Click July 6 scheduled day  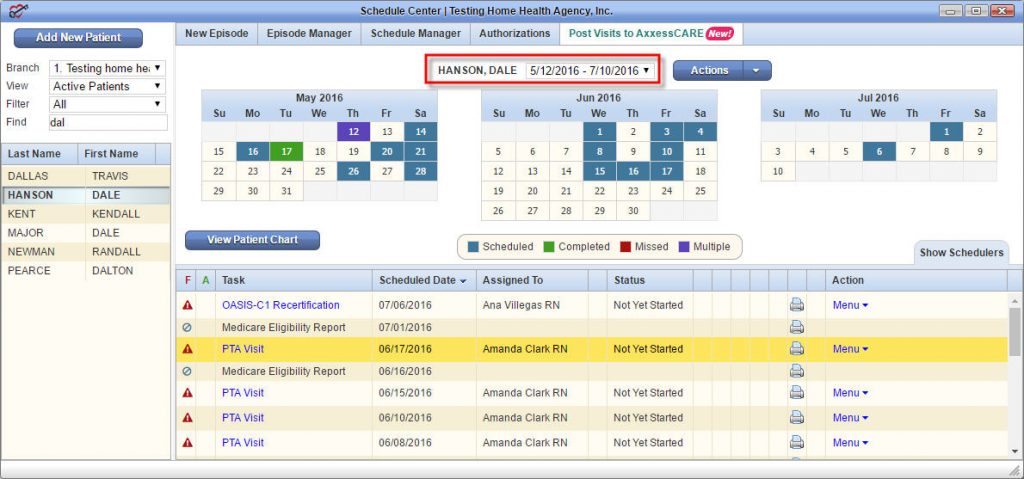878,152
